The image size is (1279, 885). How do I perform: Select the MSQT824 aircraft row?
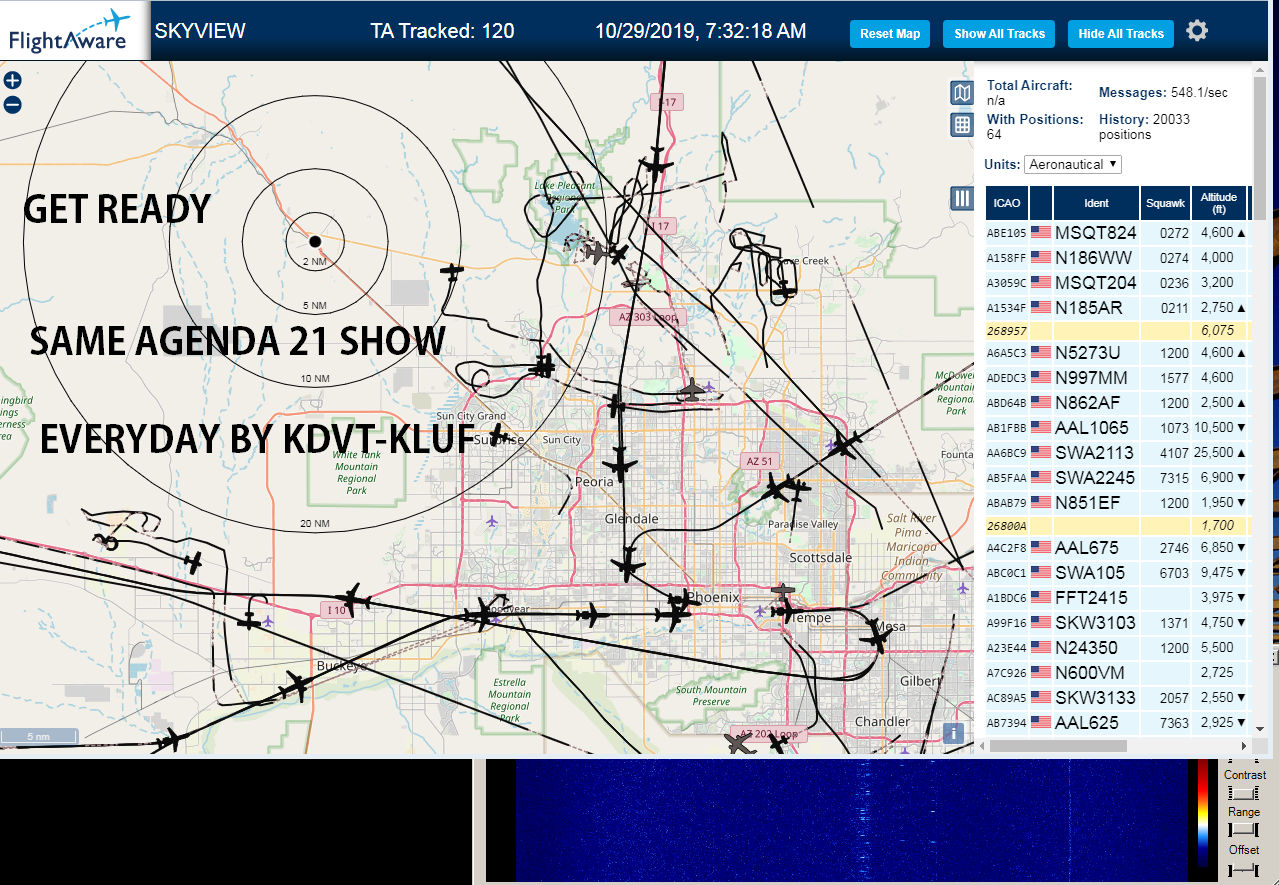(1117, 233)
